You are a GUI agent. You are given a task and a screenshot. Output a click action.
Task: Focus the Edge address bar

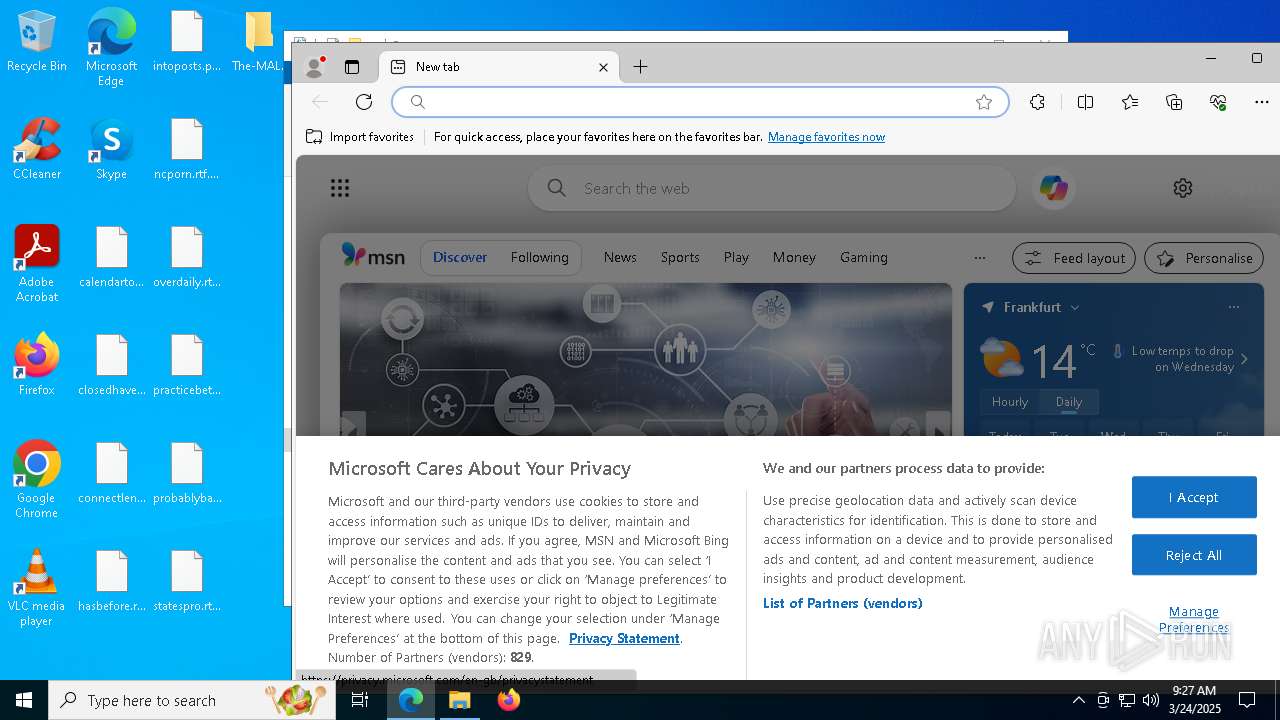[x=700, y=102]
